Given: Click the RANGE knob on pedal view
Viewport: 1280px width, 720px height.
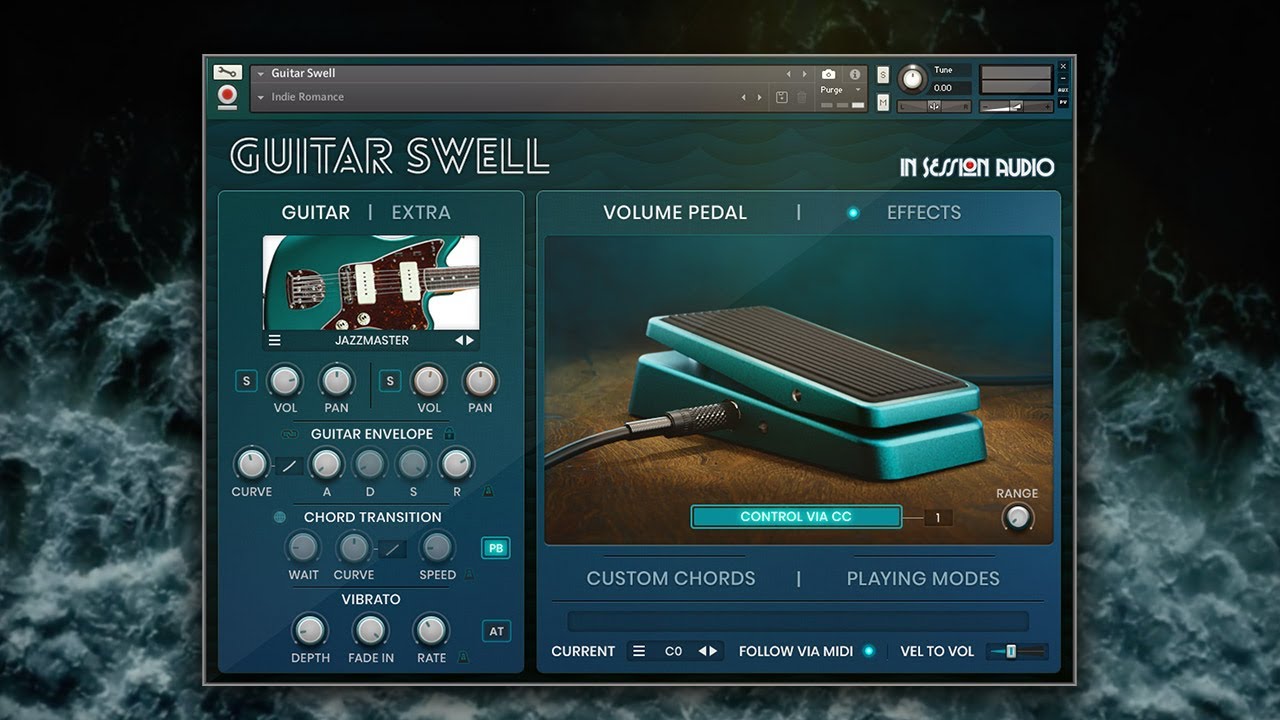Looking at the screenshot, I should (1017, 517).
